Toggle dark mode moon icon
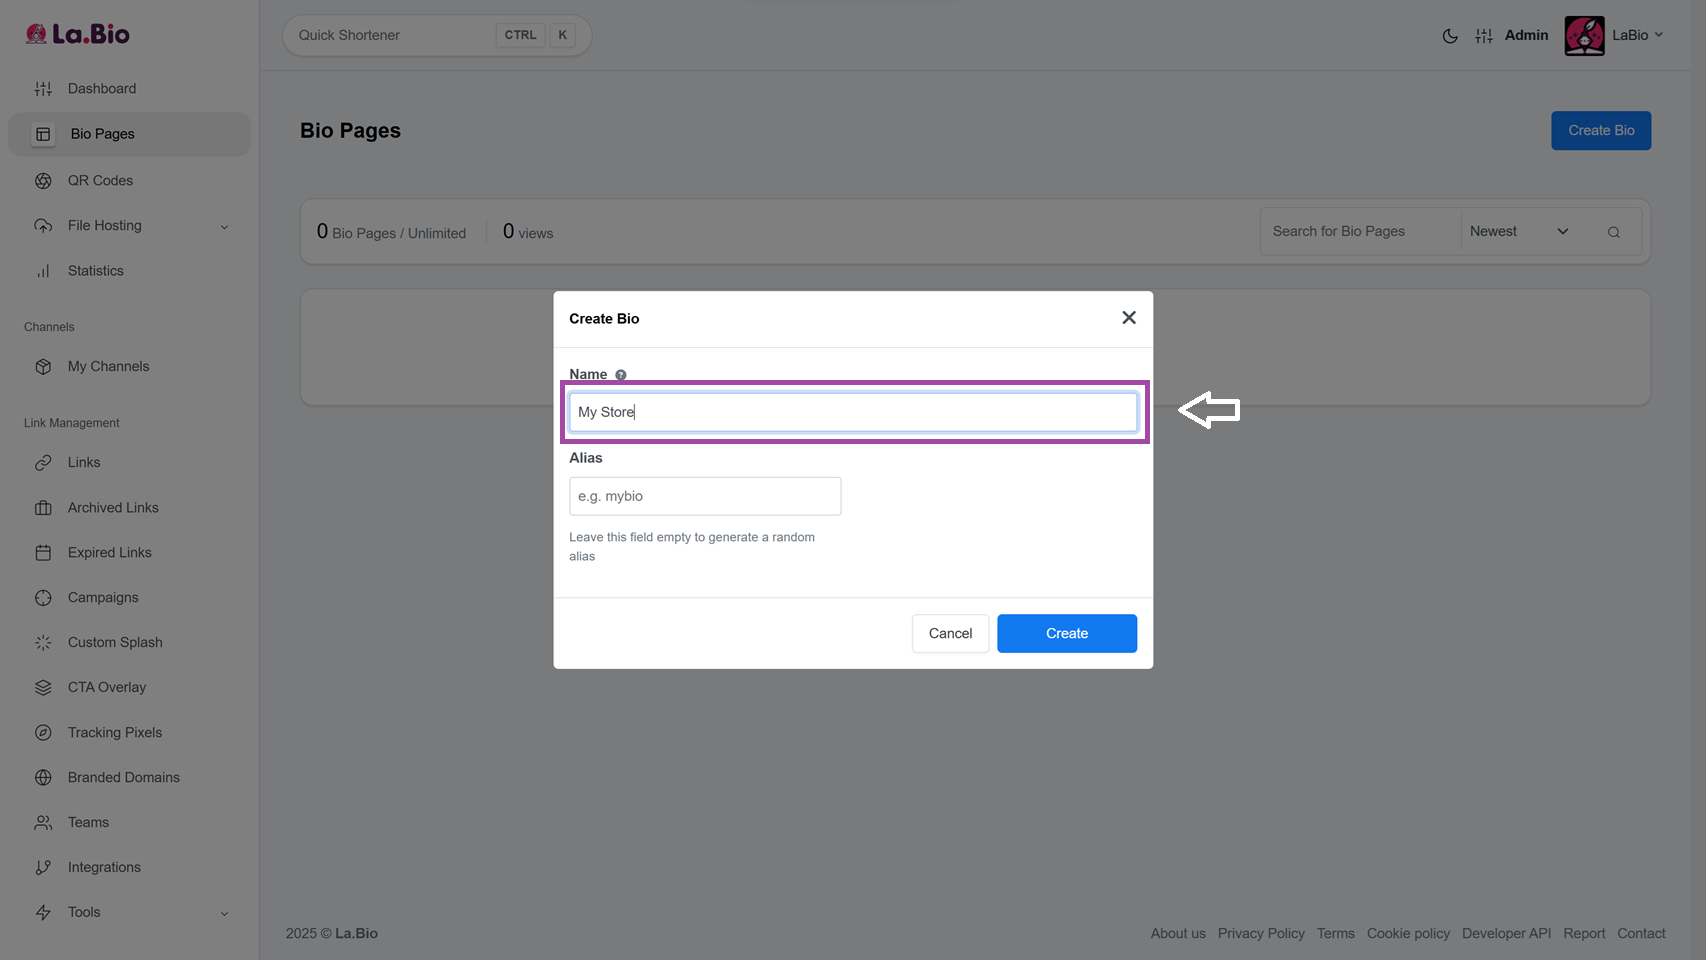 (1449, 36)
